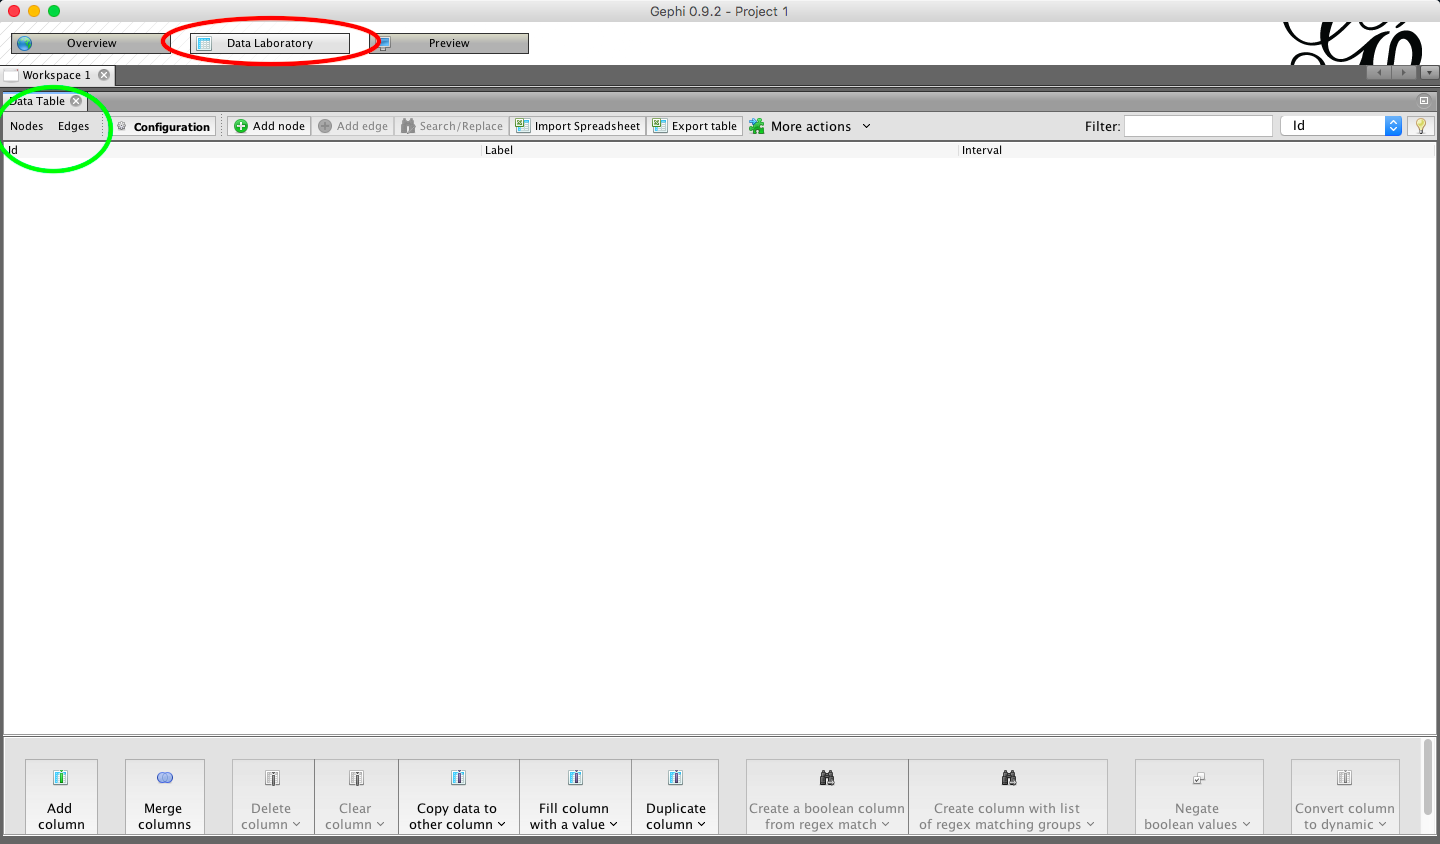Open the workspace list dropdown arrow

tap(1429, 72)
